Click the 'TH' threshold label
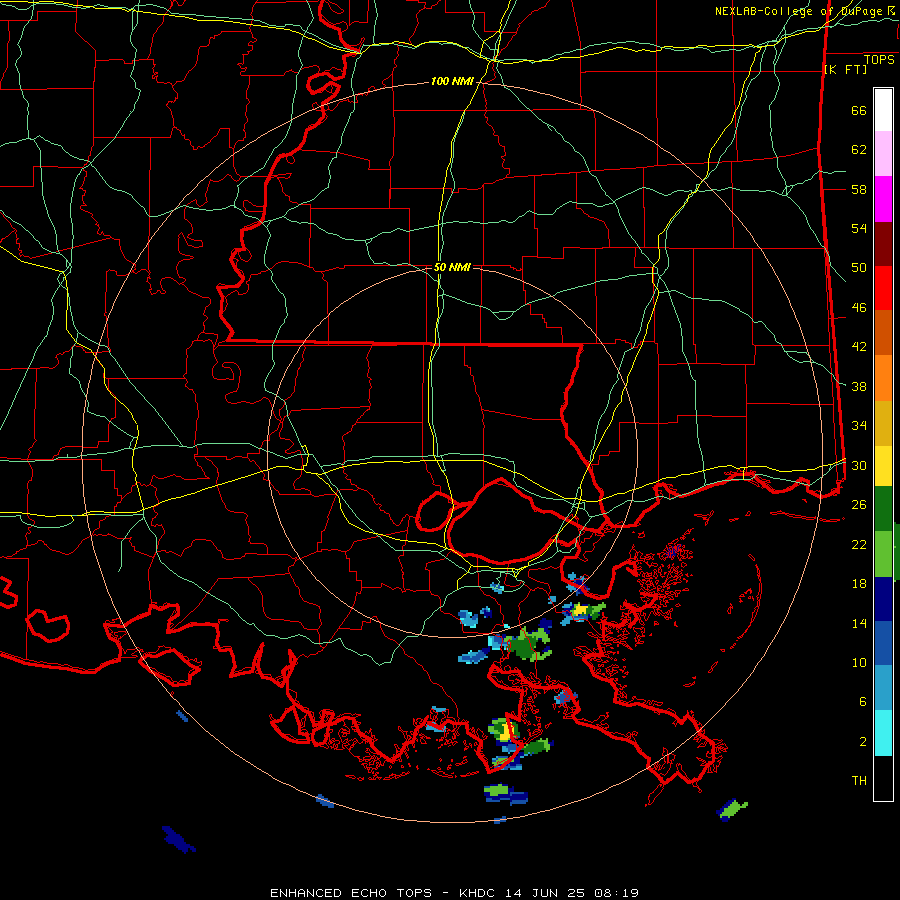The image size is (900, 900). point(859,781)
